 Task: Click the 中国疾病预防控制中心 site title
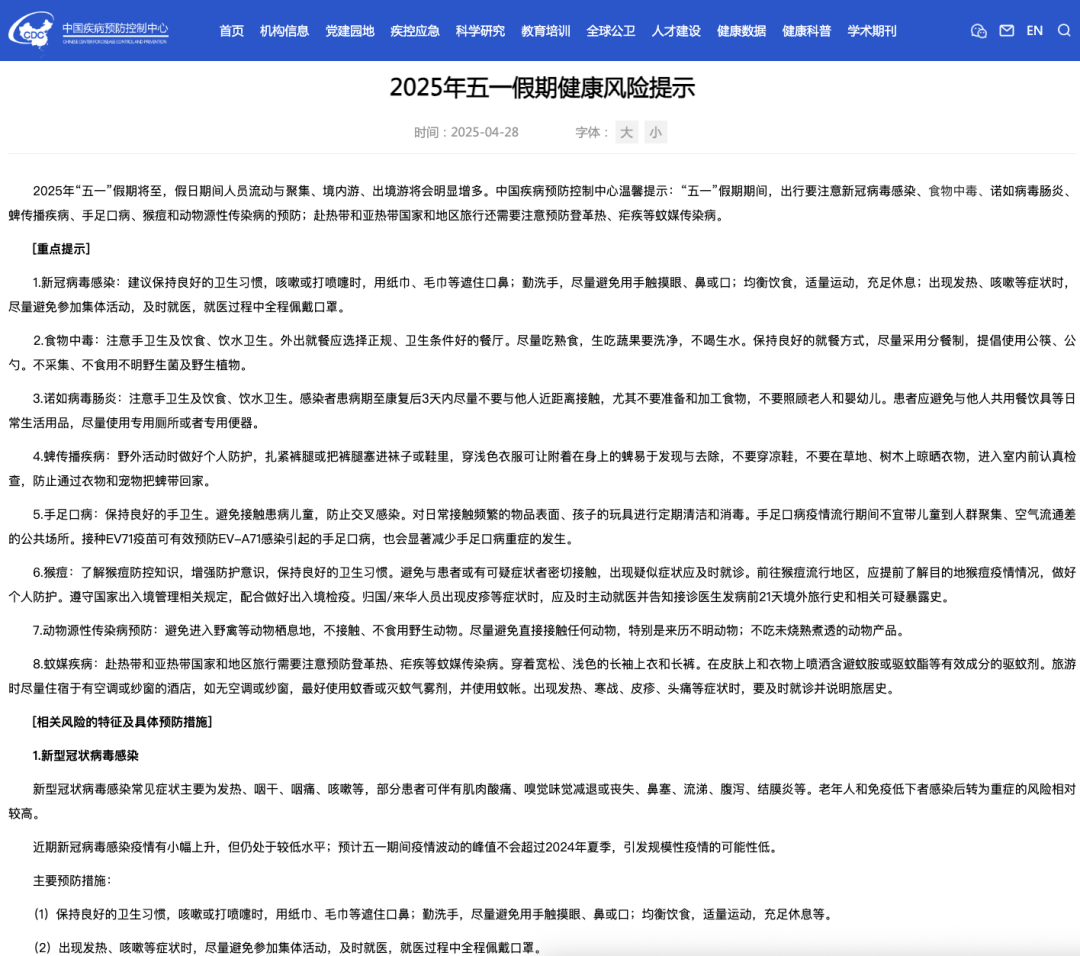pyautogui.click(x=115, y=28)
